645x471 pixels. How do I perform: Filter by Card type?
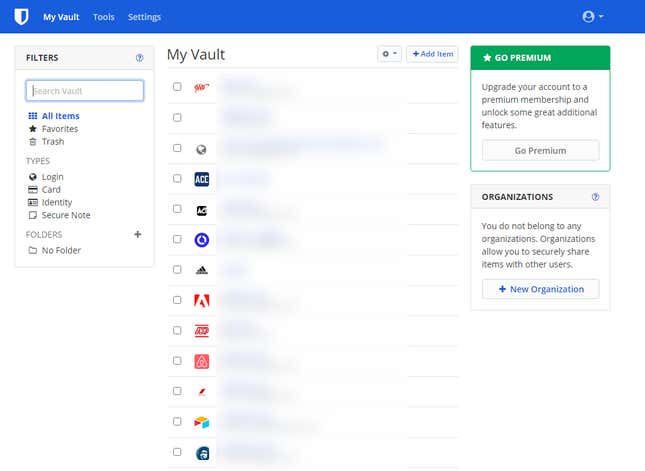coord(51,190)
